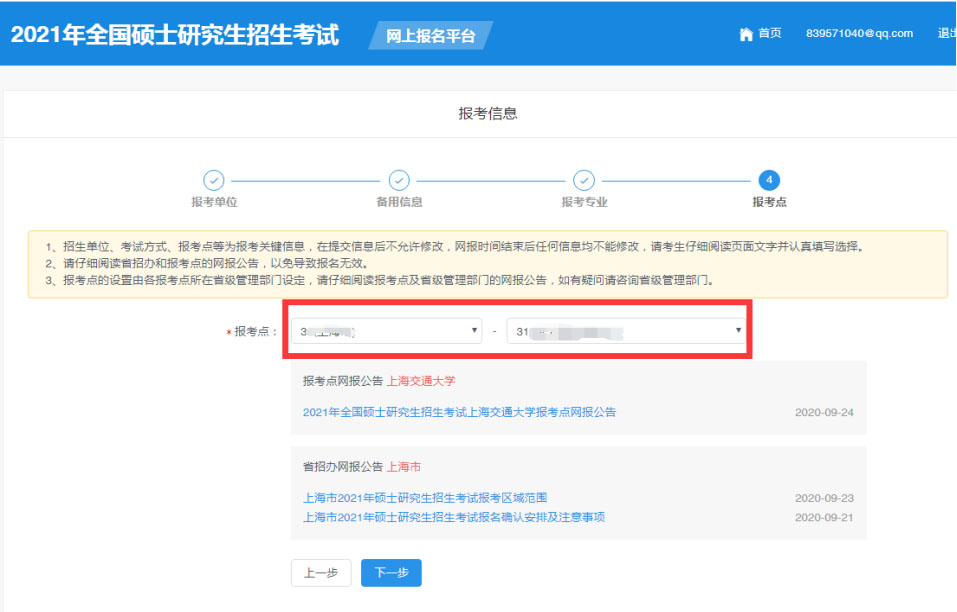The image size is (957, 612).
Task: Click the arrow on the province dropdown
Action: tap(474, 330)
